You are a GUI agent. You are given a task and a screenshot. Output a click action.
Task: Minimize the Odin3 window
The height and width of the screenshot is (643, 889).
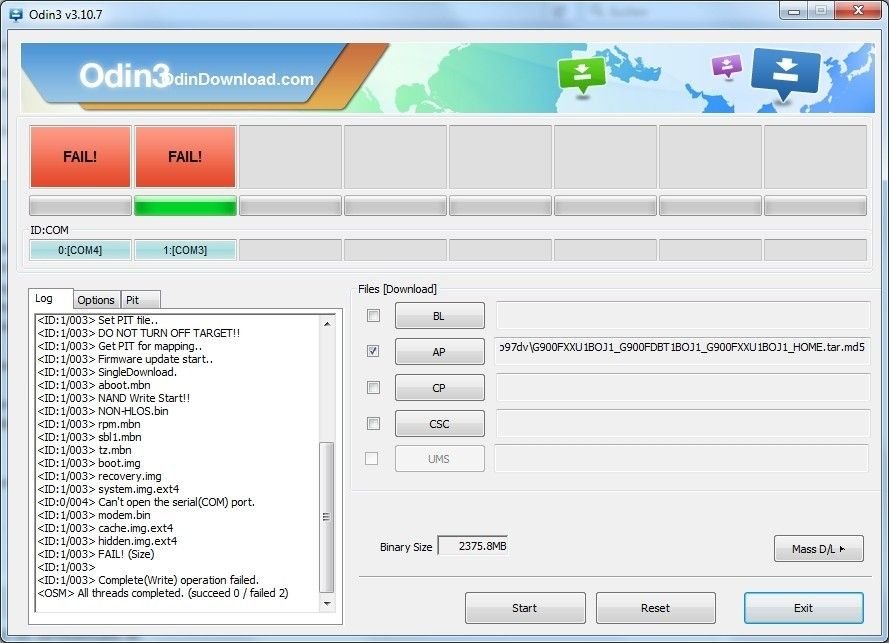point(793,11)
